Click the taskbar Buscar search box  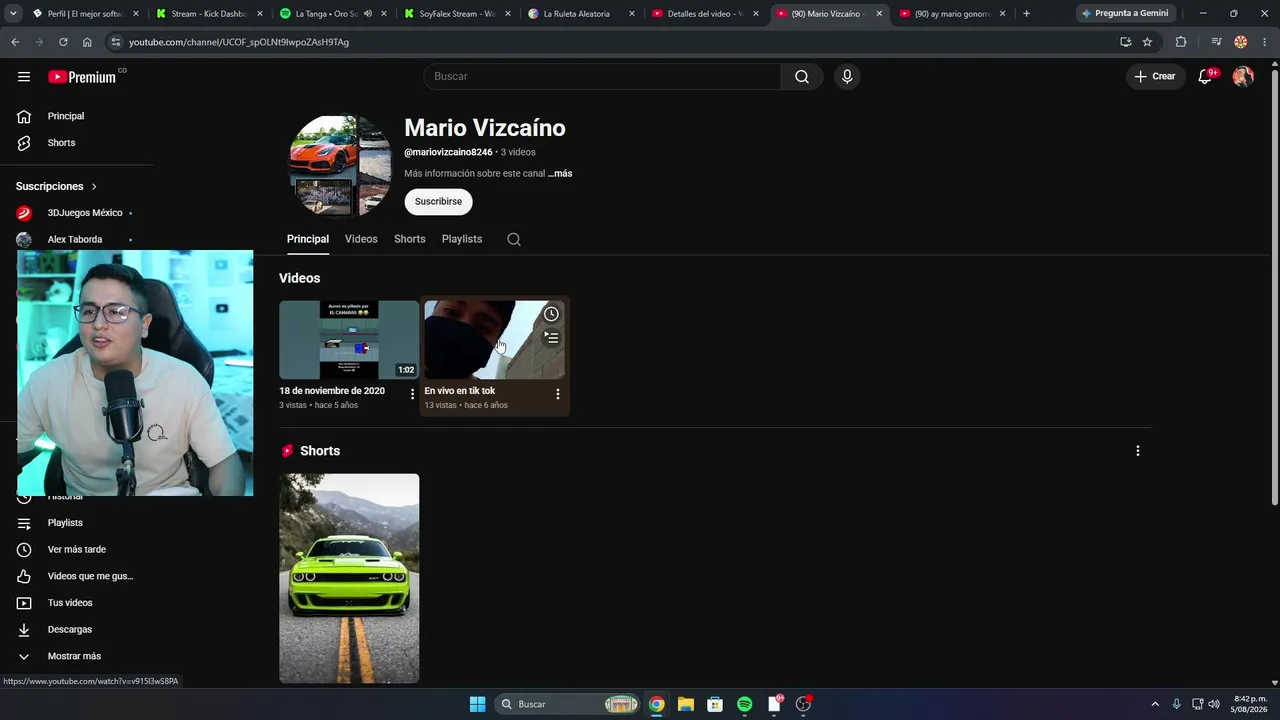click(568, 704)
